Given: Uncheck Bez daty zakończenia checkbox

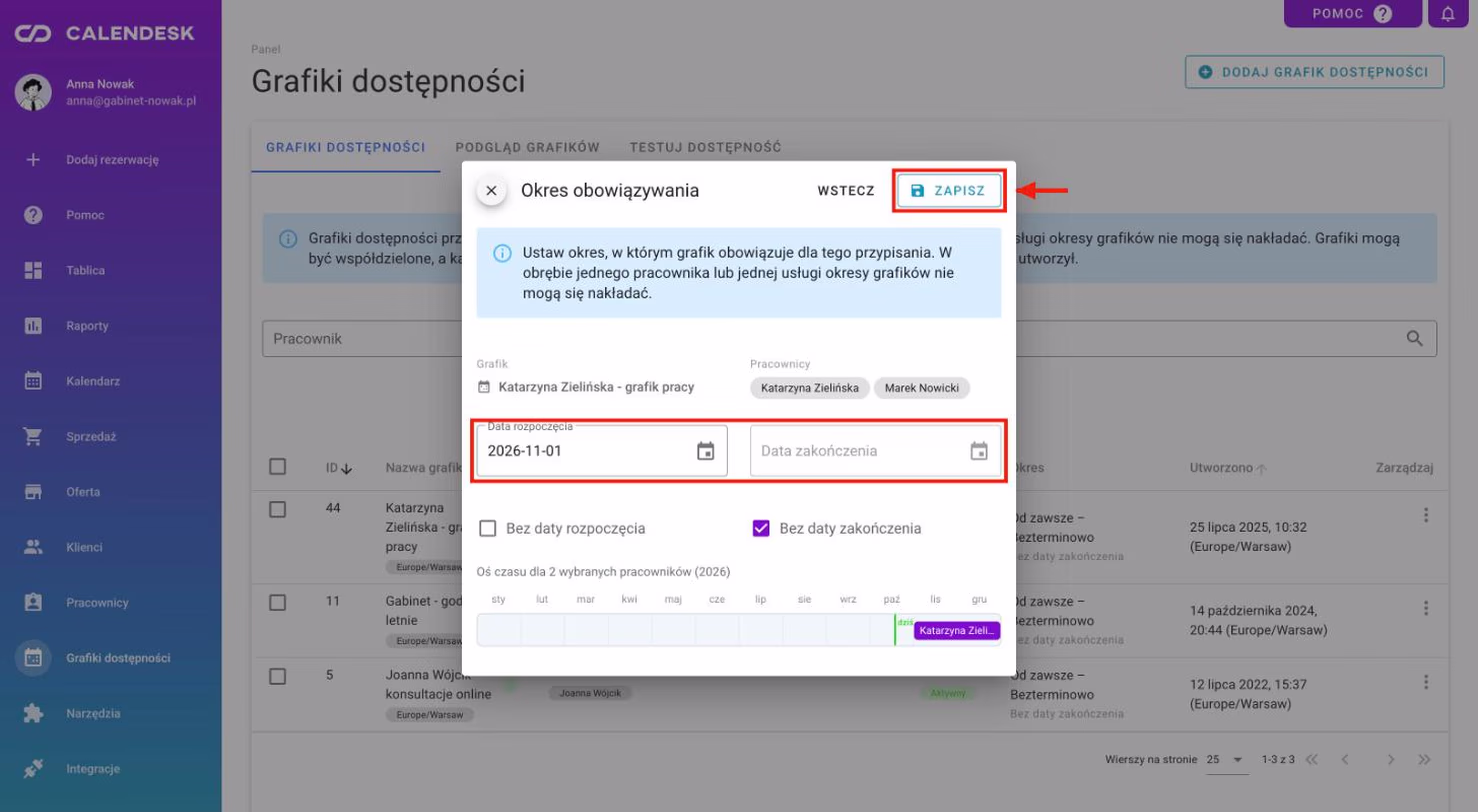Looking at the screenshot, I should [761, 528].
